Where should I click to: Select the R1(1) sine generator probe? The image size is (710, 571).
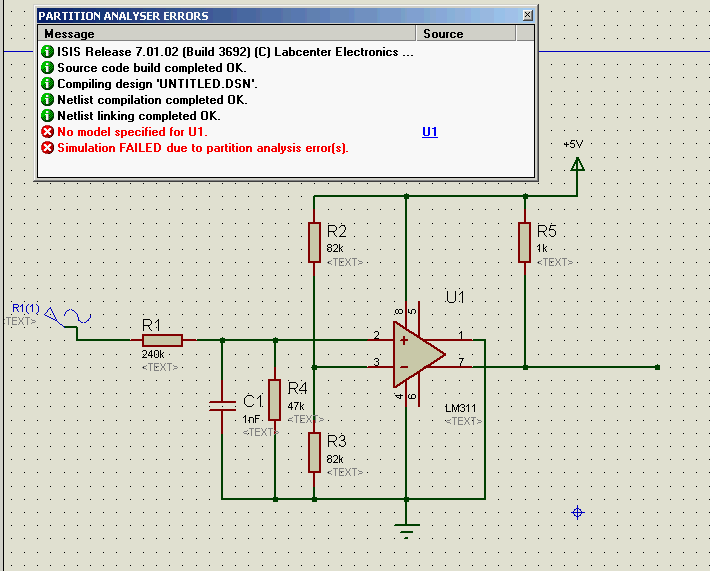pyautogui.click(x=68, y=317)
